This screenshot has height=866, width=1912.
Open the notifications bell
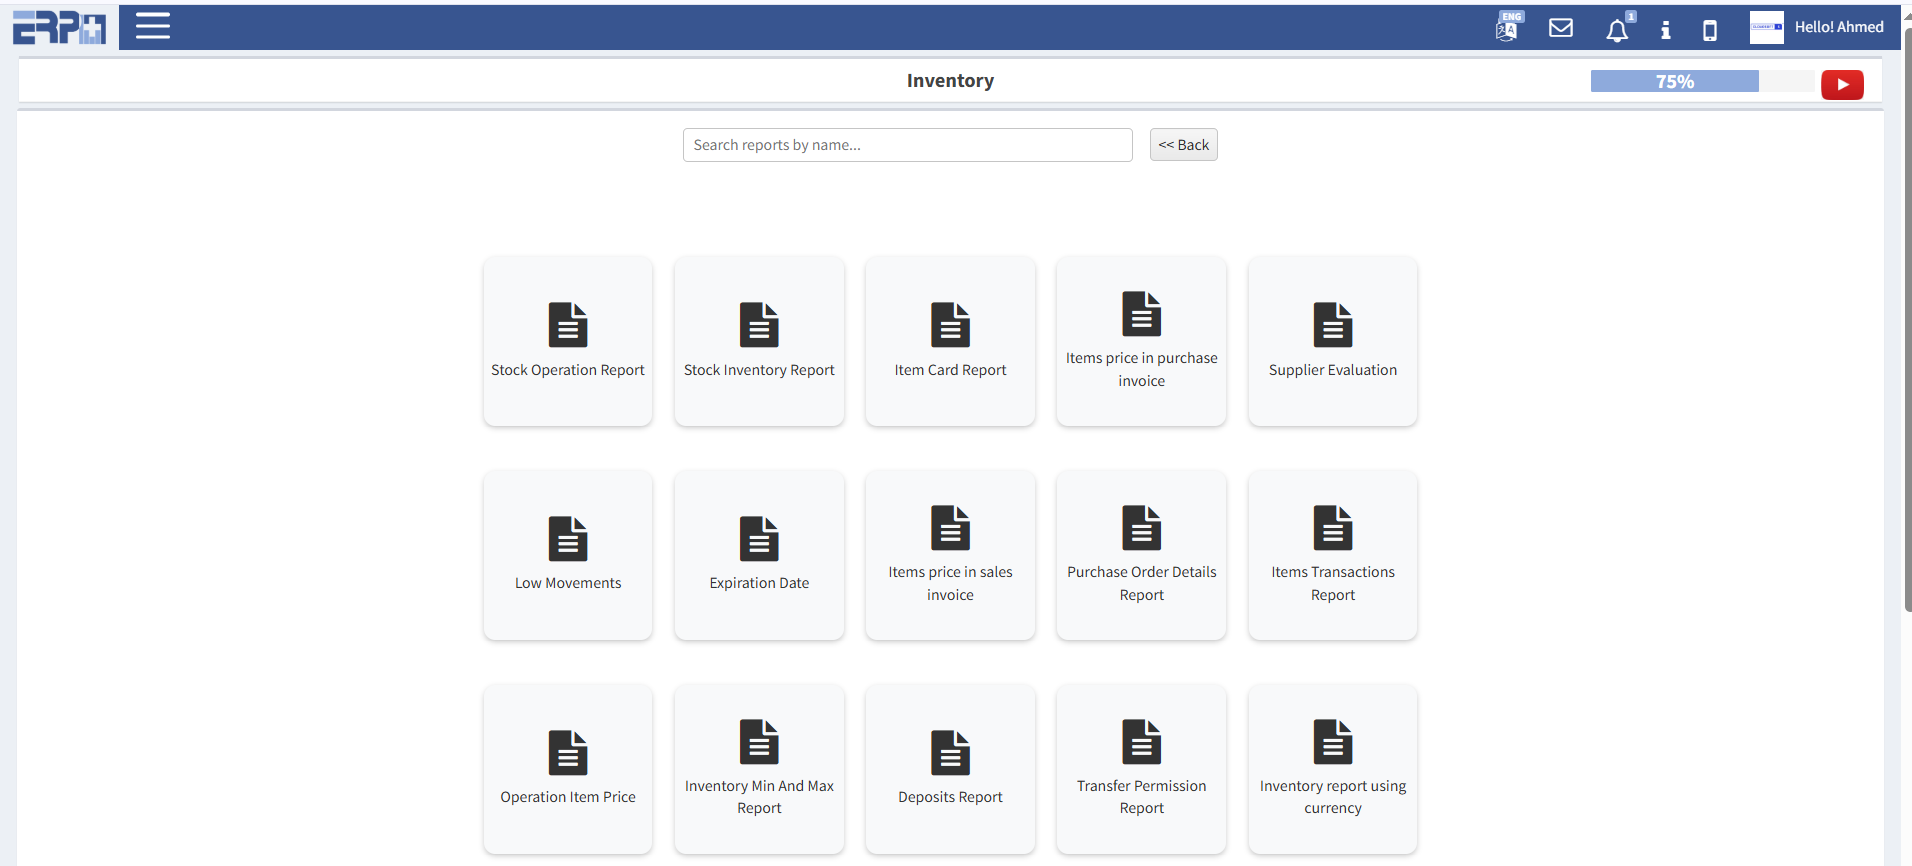(1616, 30)
